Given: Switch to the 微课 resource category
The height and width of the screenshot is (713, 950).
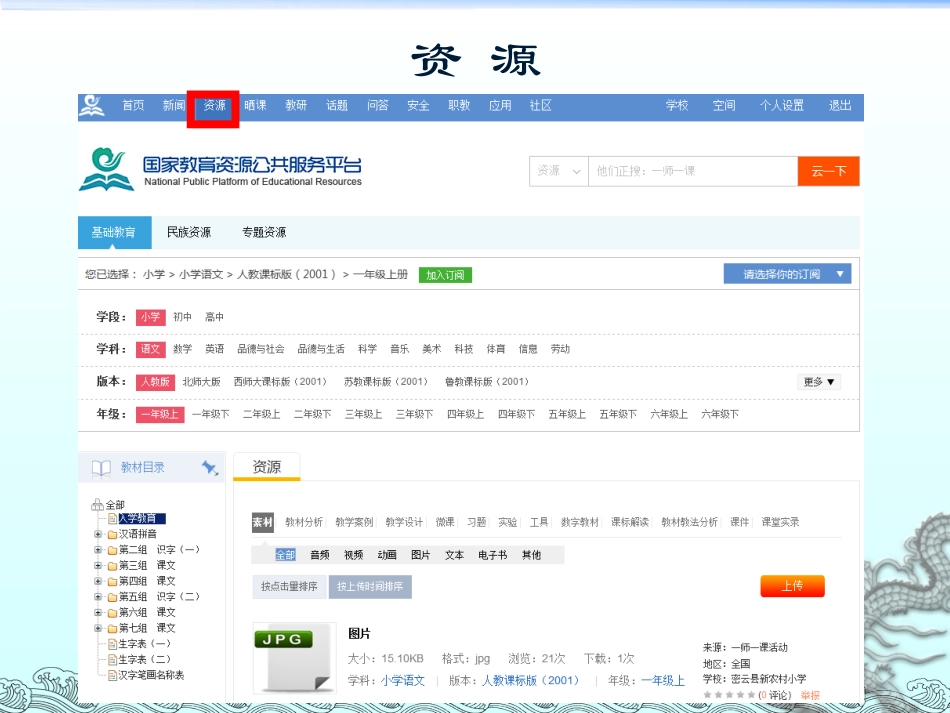Looking at the screenshot, I should point(445,522).
